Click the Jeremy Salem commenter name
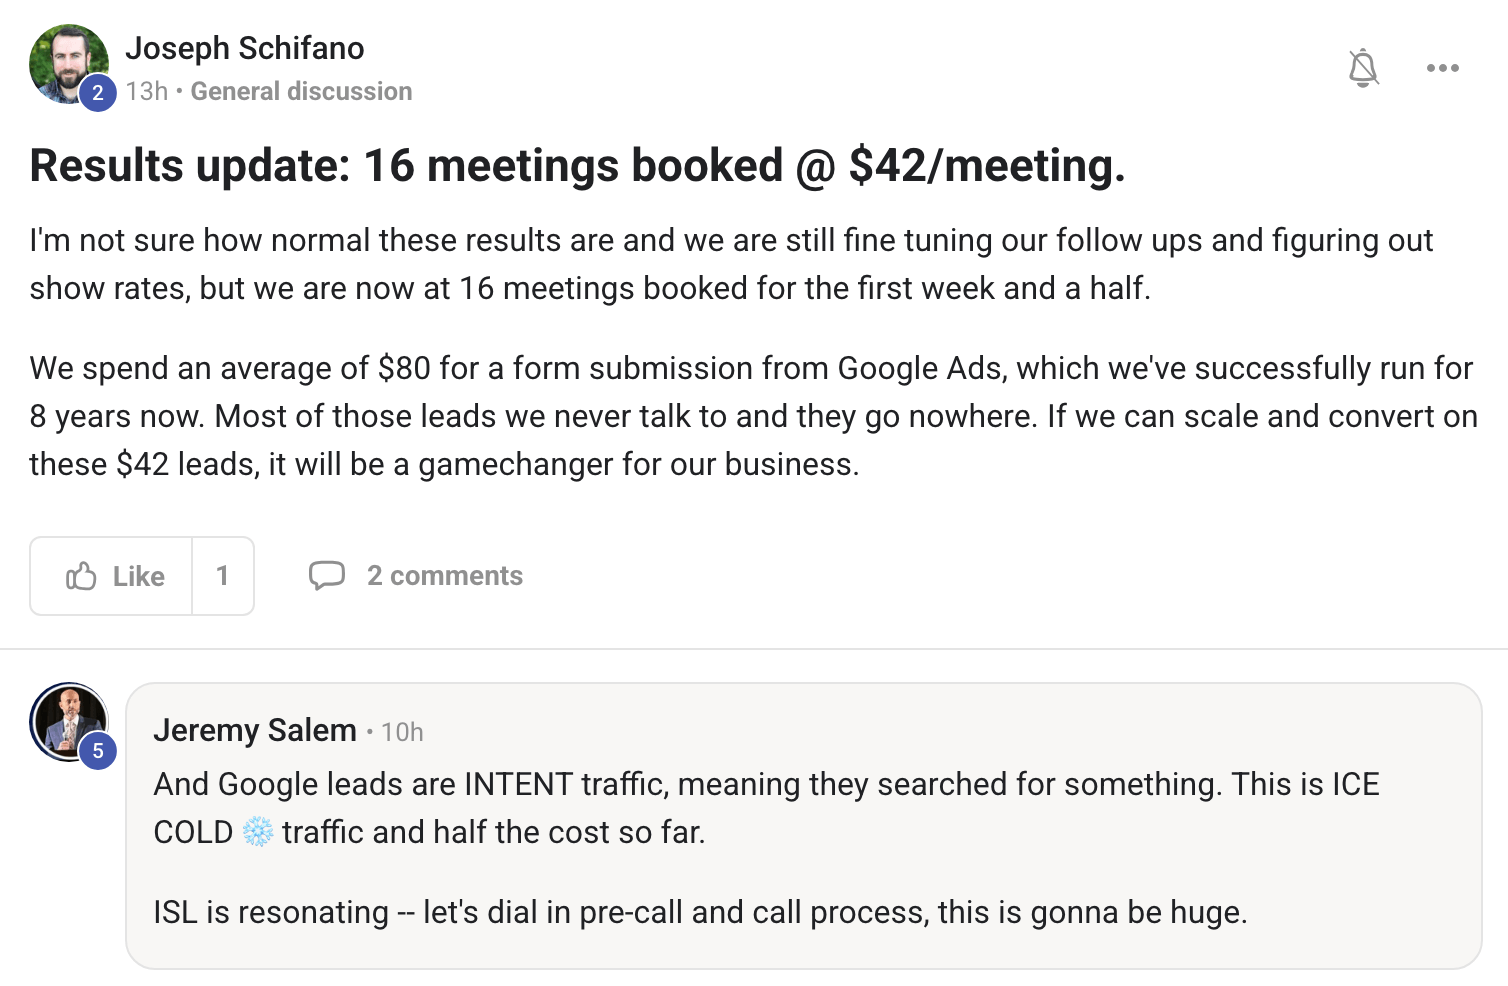 pyautogui.click(x=254, y=730)
